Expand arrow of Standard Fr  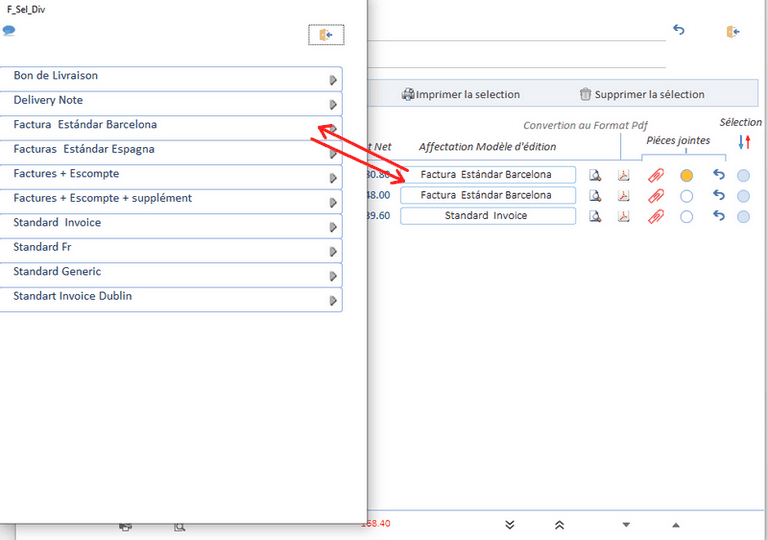pyautogui.click(x=333, y=251)
